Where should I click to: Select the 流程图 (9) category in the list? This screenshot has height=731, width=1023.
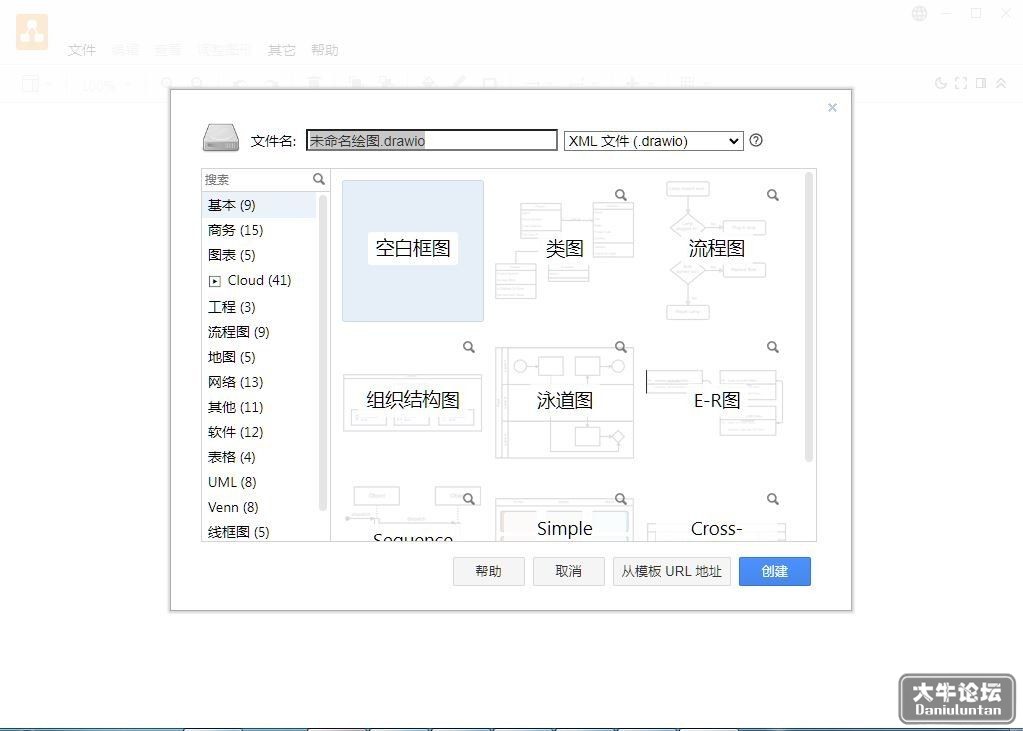point(260,332)
